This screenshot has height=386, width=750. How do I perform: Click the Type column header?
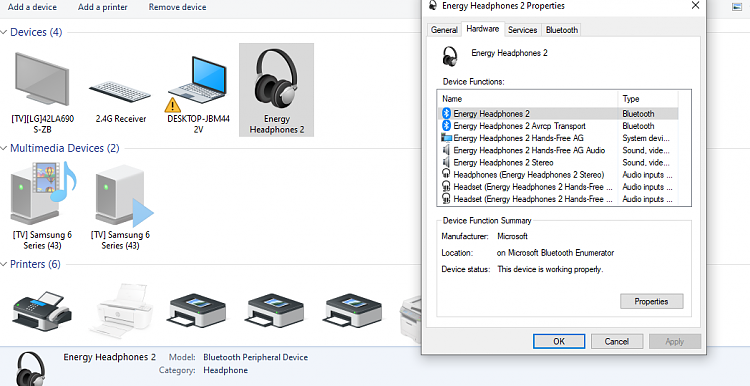[x=648, y=99]
